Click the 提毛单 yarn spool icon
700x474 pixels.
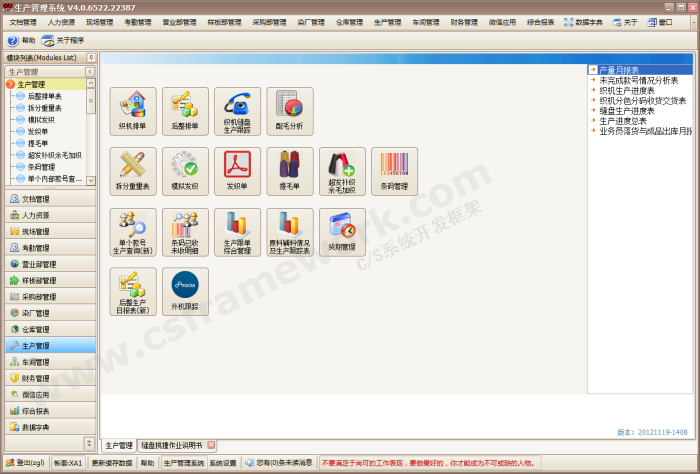coord(290,171)
